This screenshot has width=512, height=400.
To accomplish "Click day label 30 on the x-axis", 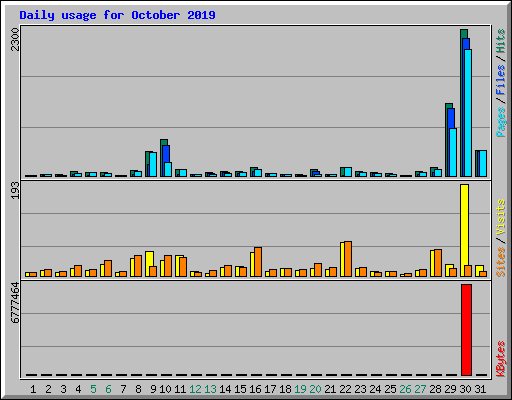I will 465,389.
